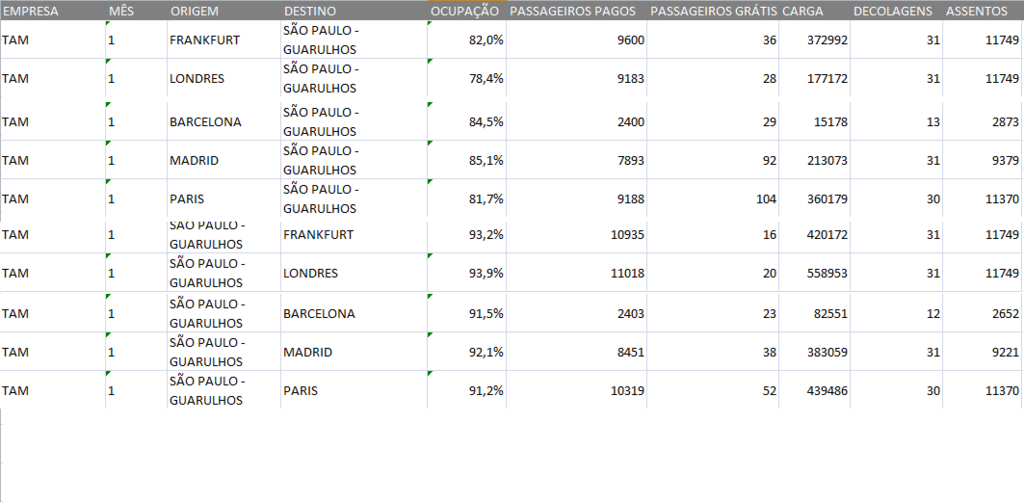Select the PASSAGEIROS PAGOS column header
The image size is (1024, 502).
point(577,11)
